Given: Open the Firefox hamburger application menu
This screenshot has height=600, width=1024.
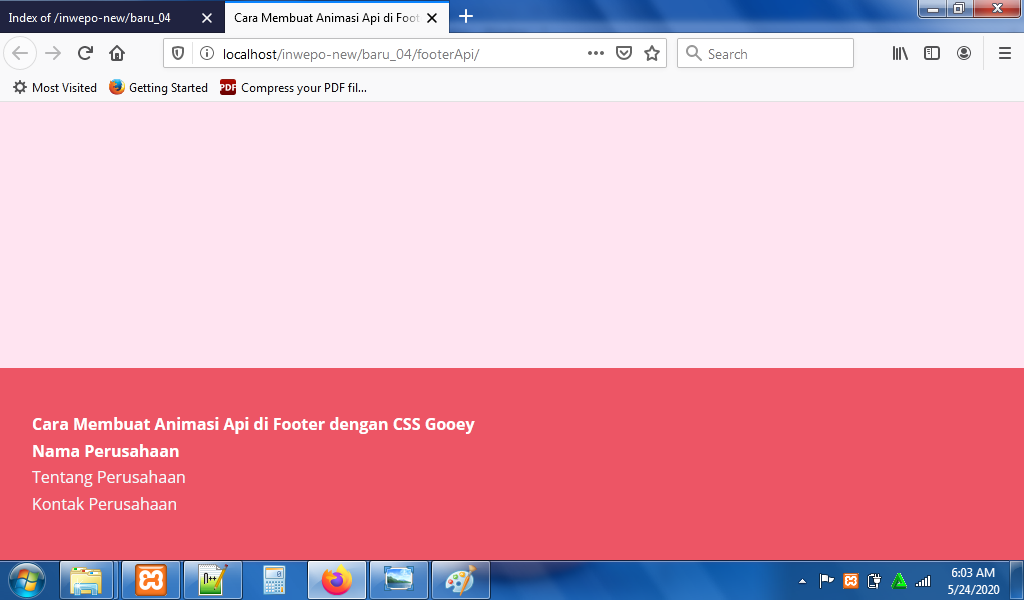Looking at the screenshot, I should tap(1005, 54).
